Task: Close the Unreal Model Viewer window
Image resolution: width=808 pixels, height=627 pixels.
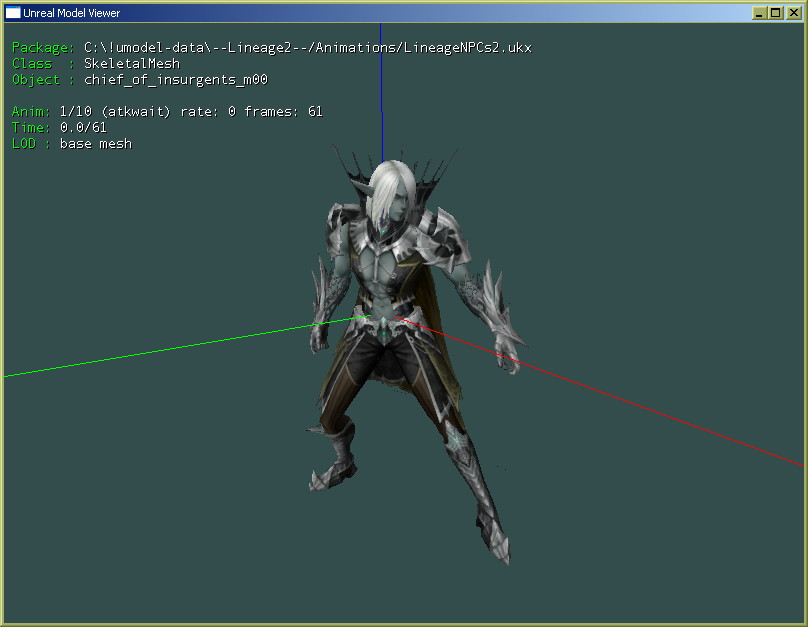Action: [794, 13]
